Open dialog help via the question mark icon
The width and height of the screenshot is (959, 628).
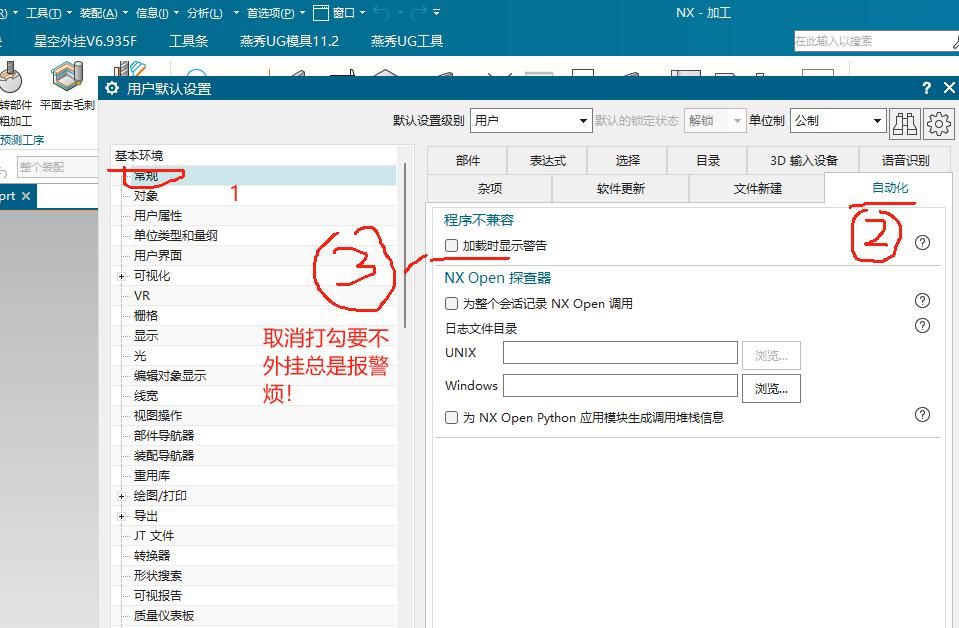925,88
